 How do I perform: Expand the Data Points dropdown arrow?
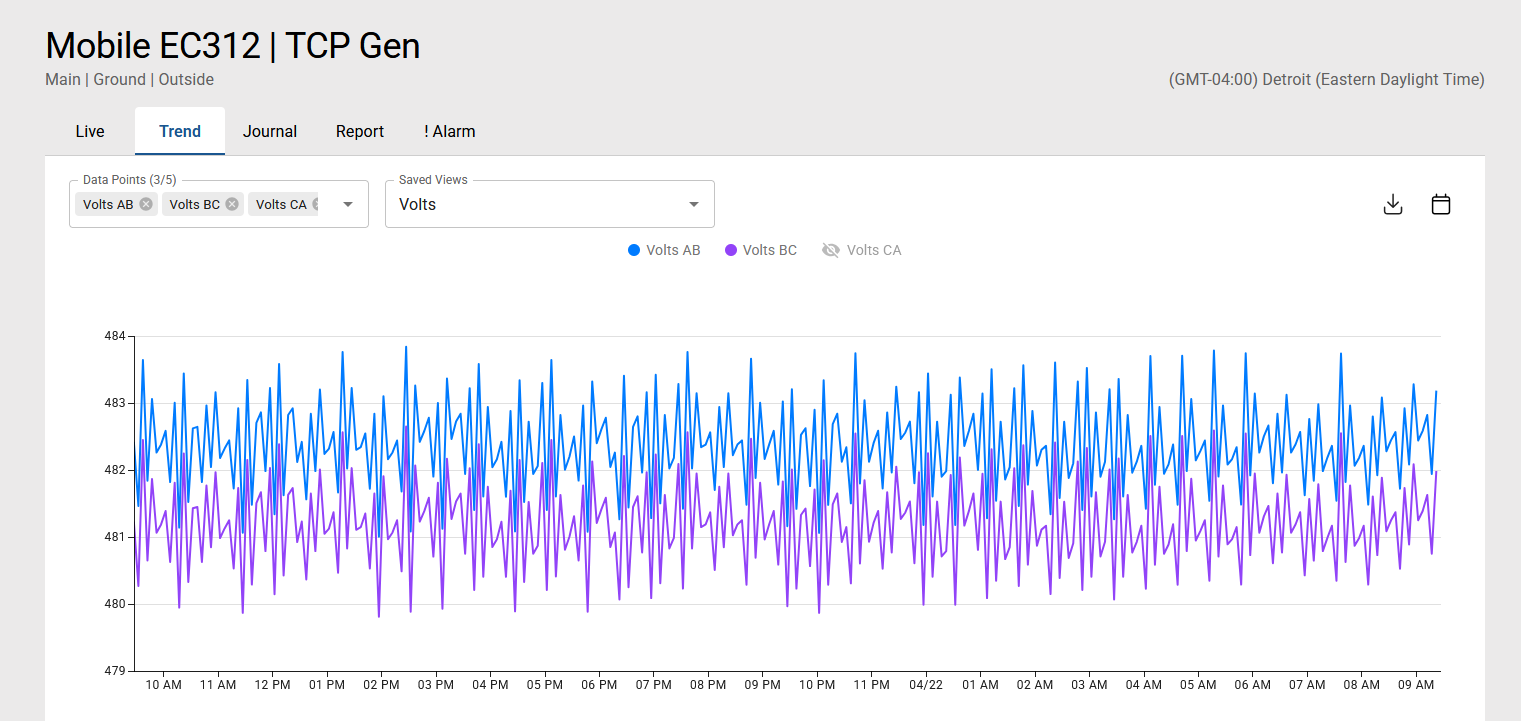point(348,204)
